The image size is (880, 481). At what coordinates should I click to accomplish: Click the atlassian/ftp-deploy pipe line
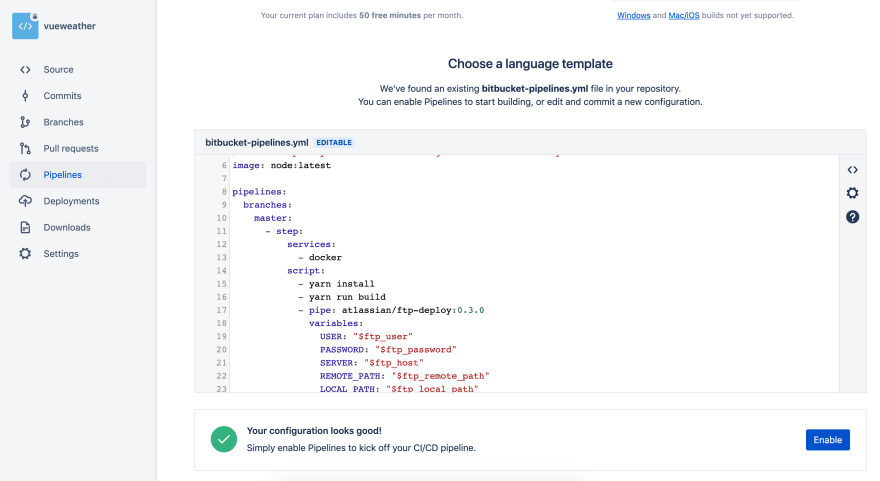pyautogui.click(x=391, y=310)
